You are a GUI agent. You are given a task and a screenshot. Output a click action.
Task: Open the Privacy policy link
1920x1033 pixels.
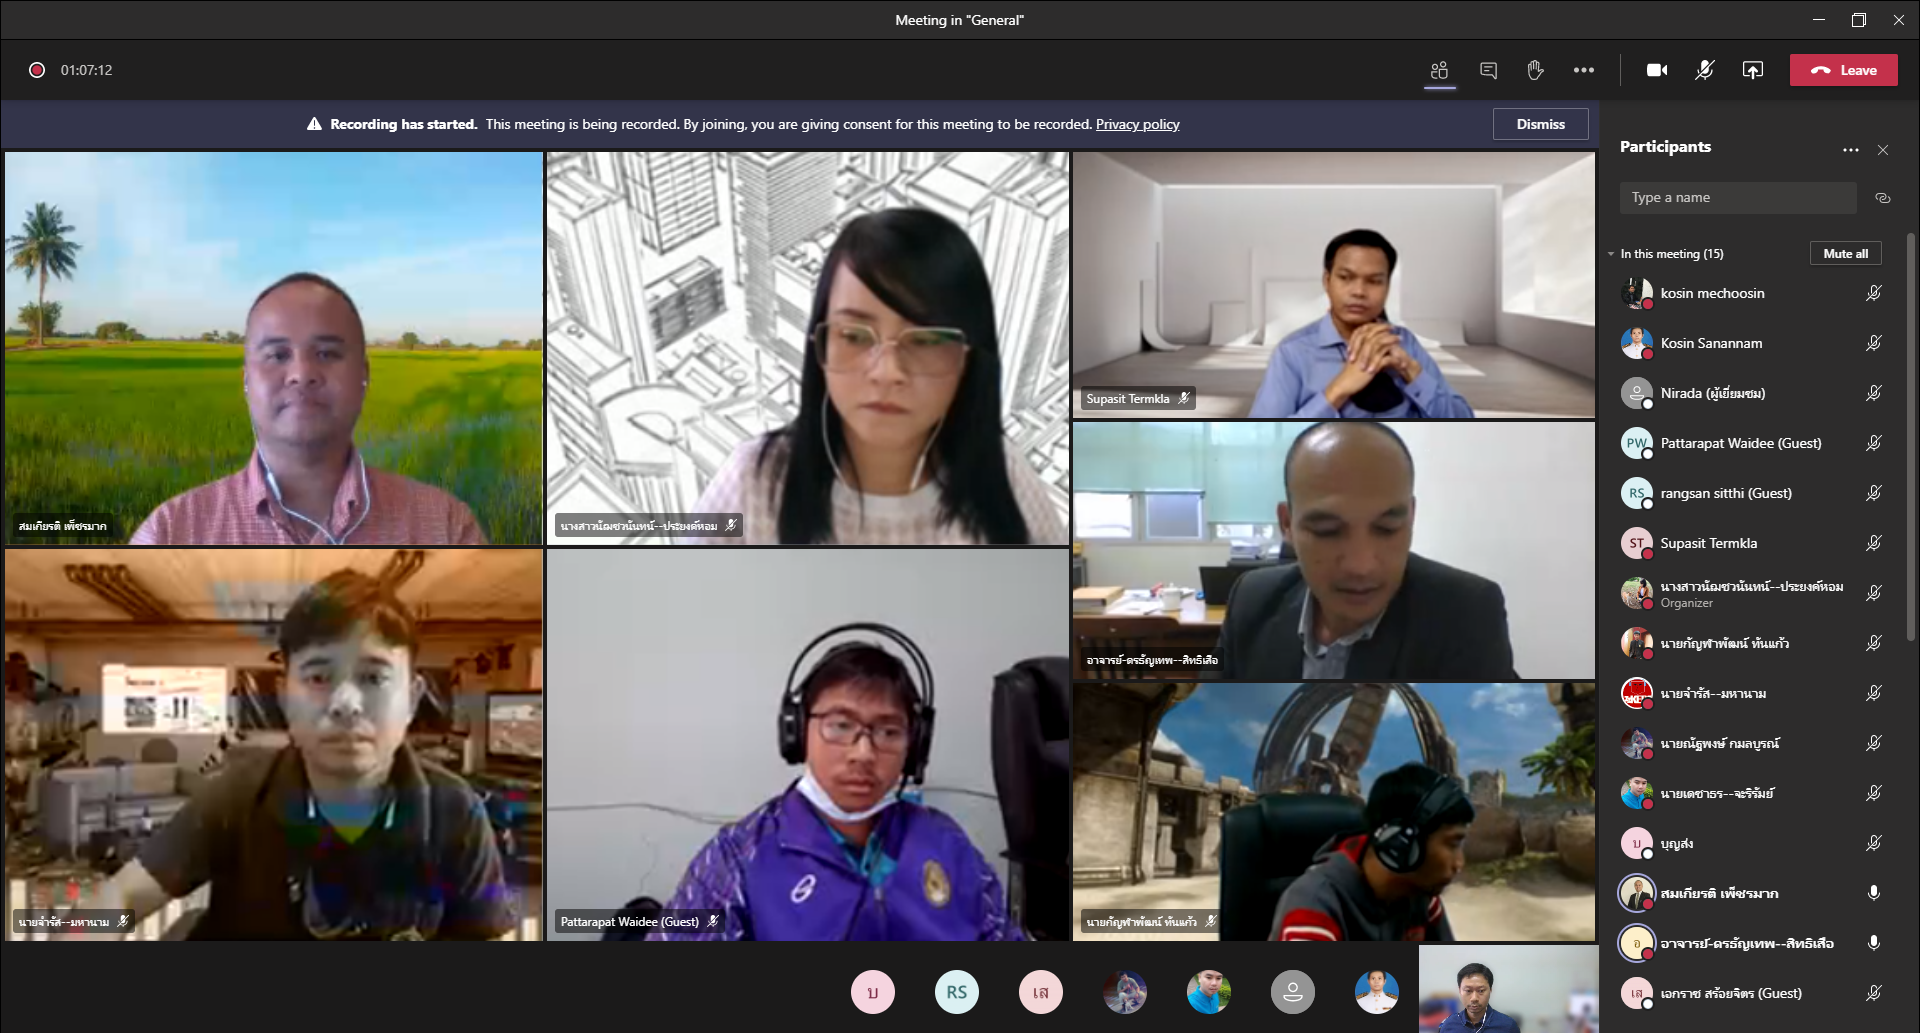coord(1137,124)
